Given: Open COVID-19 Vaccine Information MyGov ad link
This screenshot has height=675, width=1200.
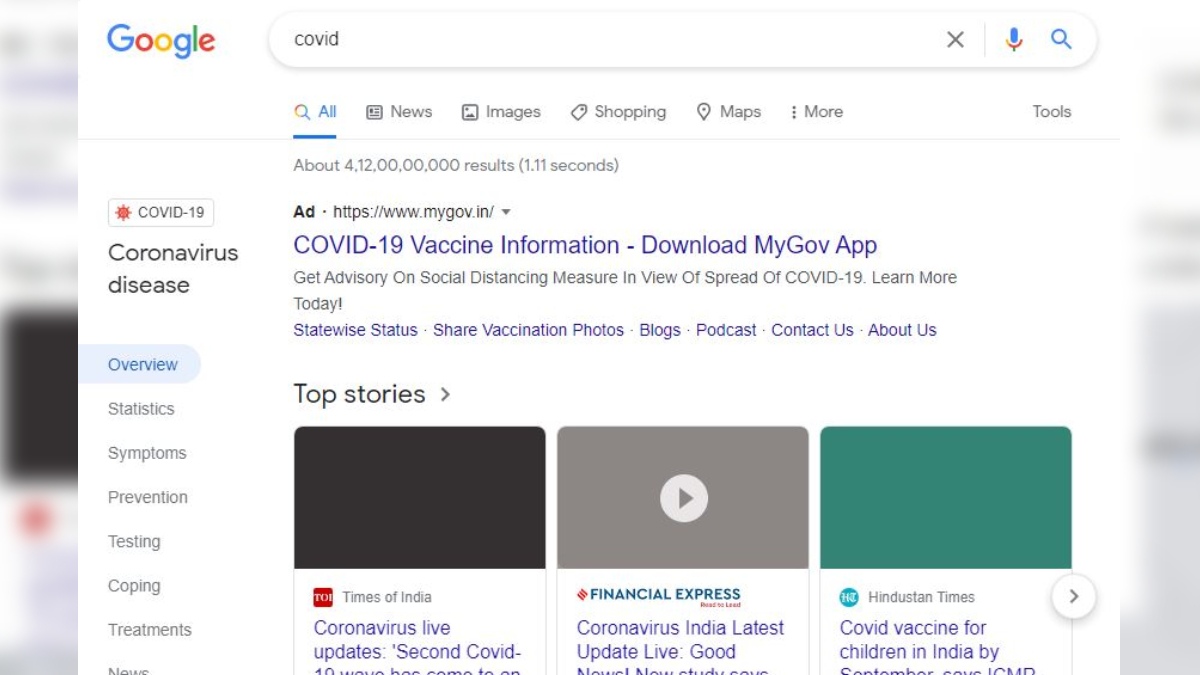Looking at the screenshot, I should [585, 245].
